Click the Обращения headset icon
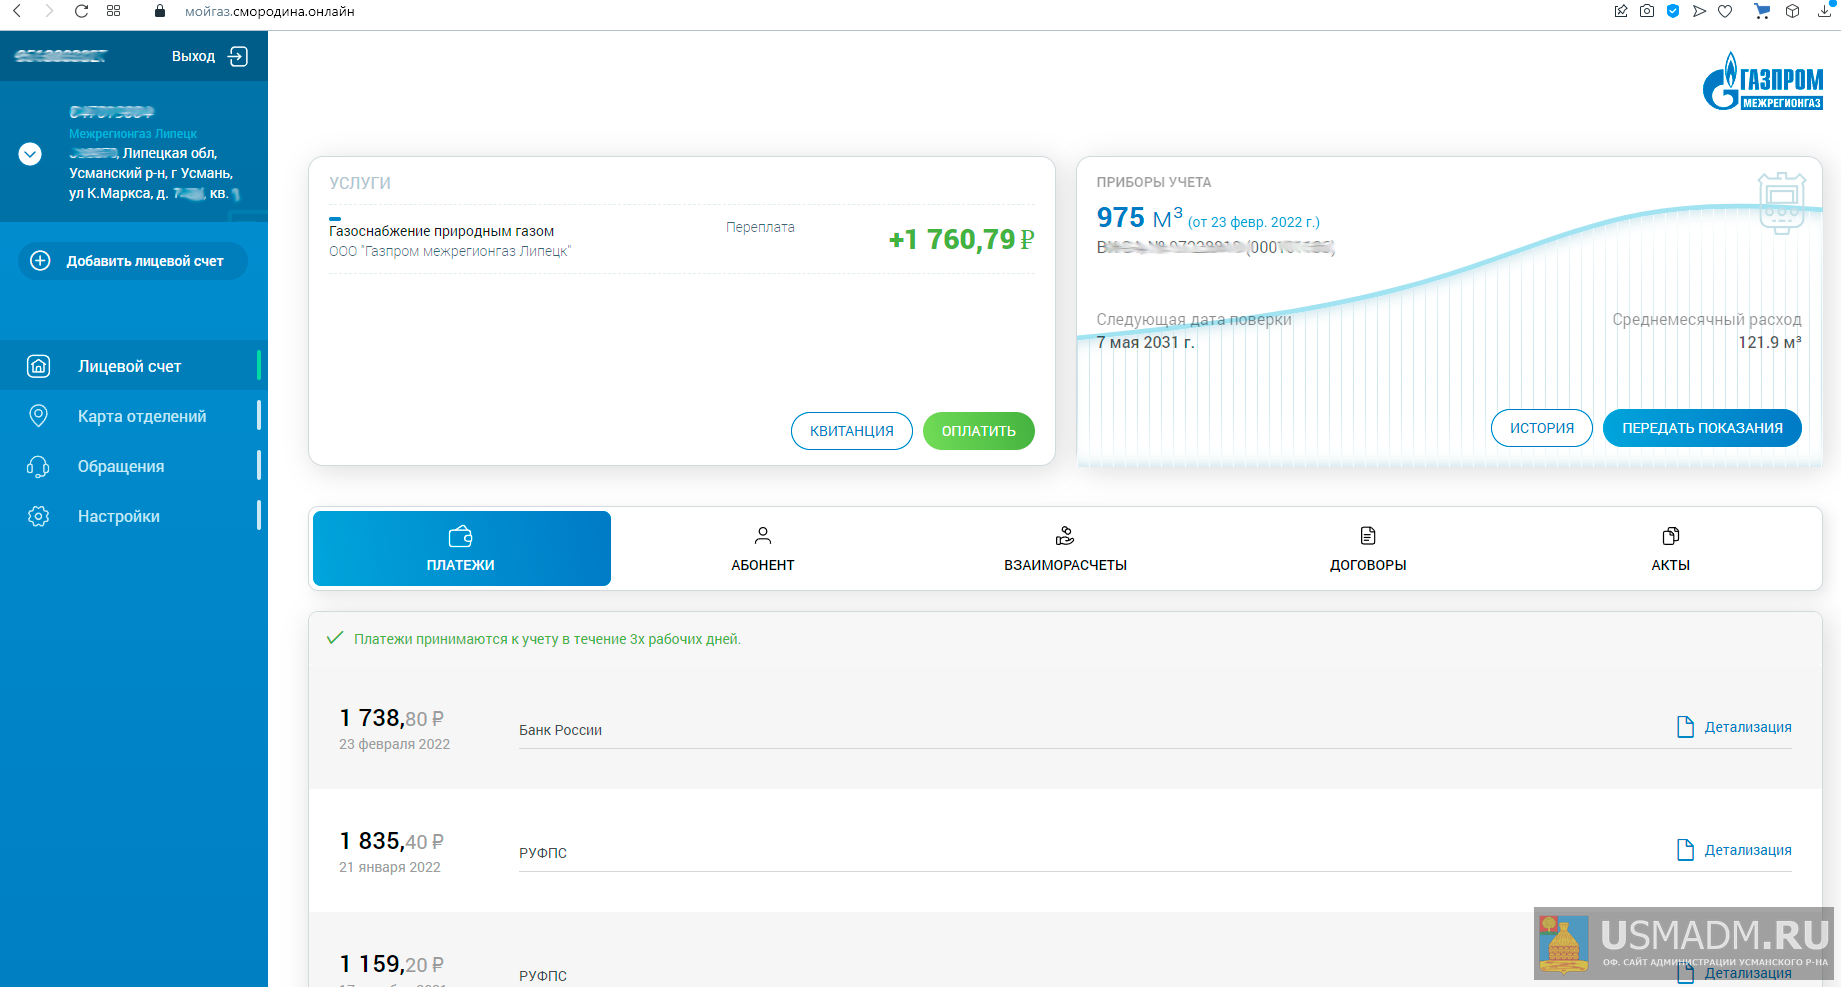1841x987 pixels. (x=38, y=466)
